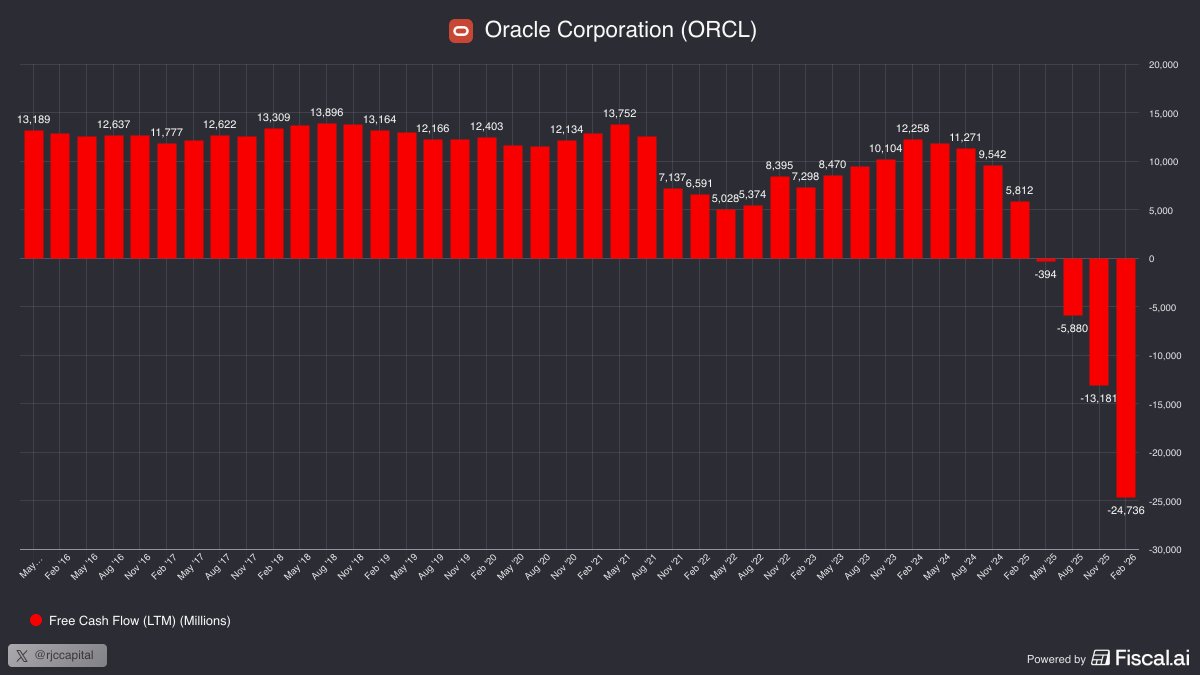This screenshot has height=675, width=1200.
Task: Click the '5,812' data label
Action: point(1020,191)
